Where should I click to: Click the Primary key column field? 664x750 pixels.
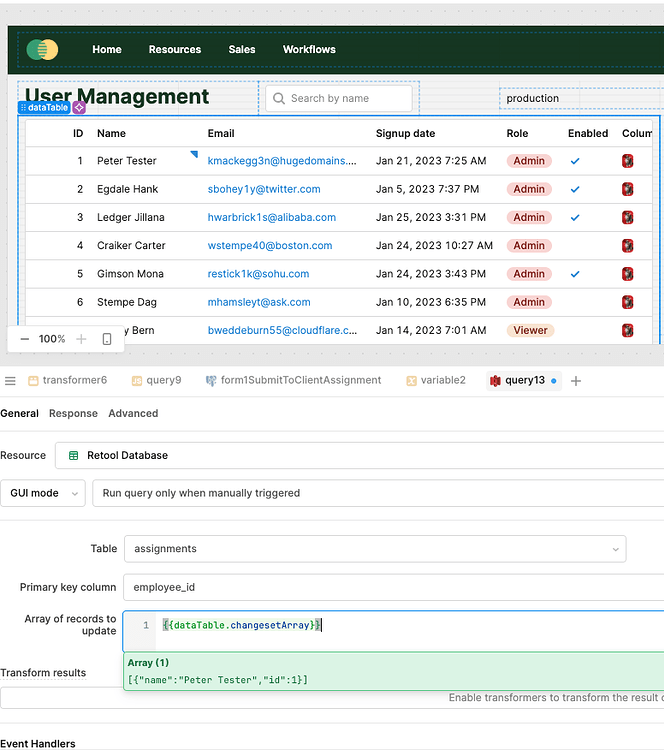click(393, 587)
